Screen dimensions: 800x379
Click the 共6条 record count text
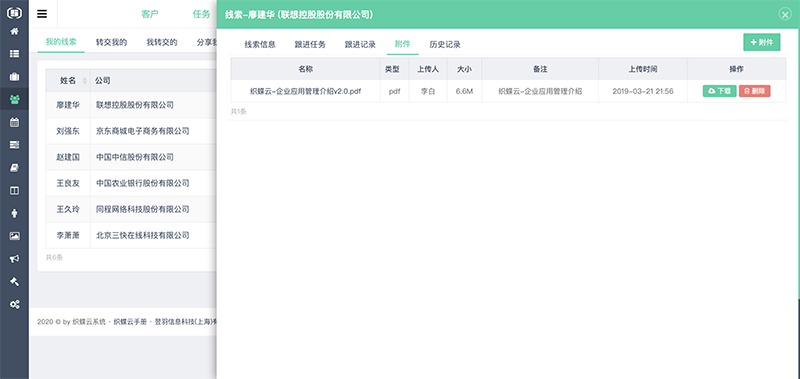coord(54,258)
